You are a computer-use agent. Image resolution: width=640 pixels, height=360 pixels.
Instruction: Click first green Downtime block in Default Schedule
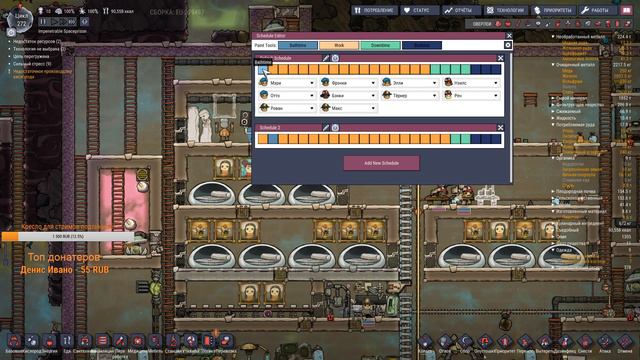tap(435, 69)
